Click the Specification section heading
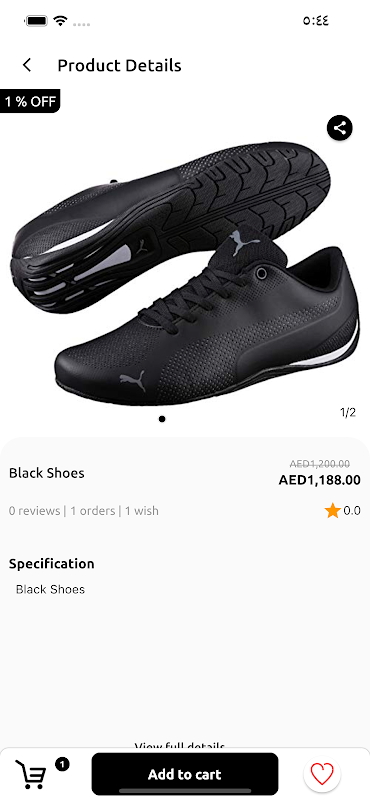Viewport: 370px width, 800px height. (x=52, y=564)
